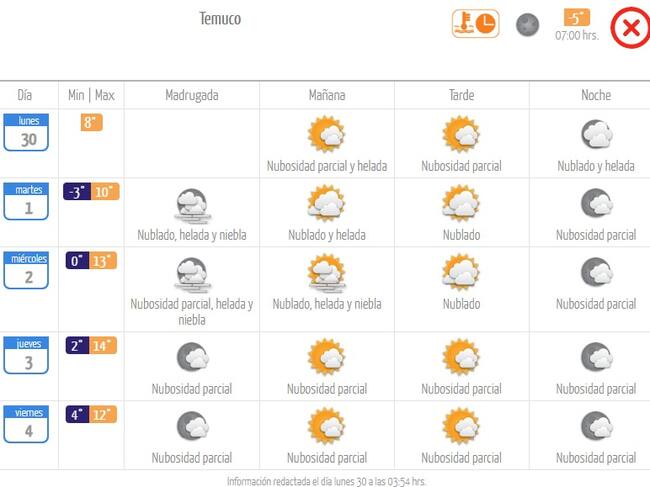Click the Noche column header

tap(596, 95)
